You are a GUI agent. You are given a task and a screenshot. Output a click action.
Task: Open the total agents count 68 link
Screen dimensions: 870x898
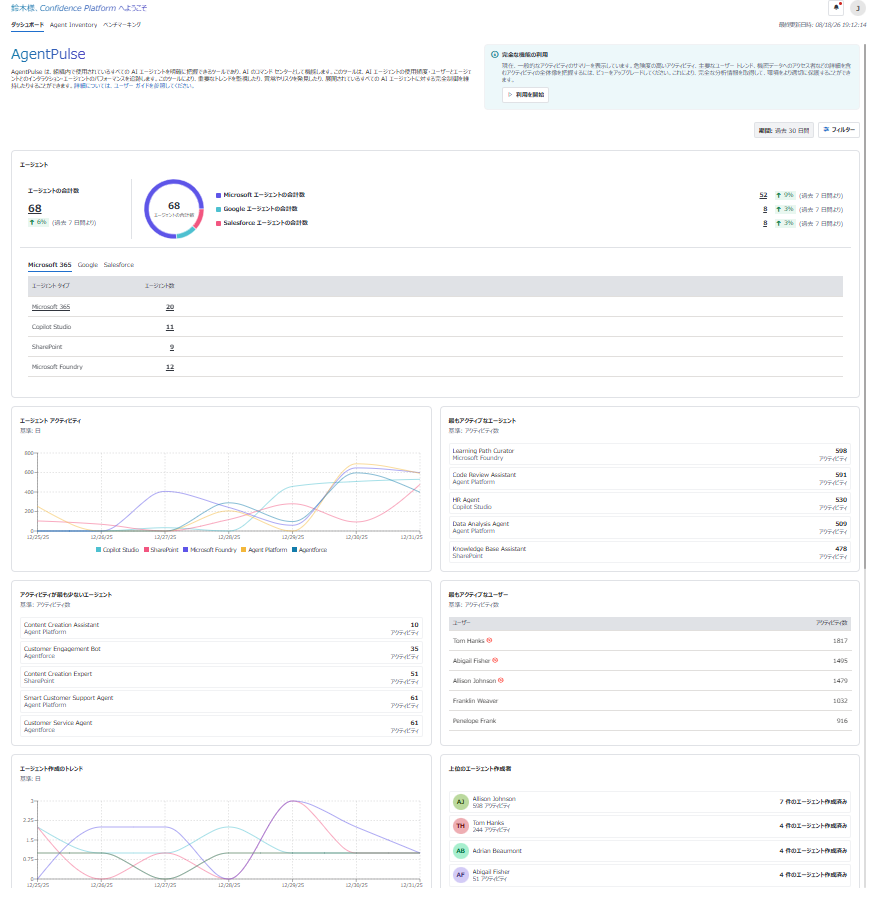click(35, 208)
